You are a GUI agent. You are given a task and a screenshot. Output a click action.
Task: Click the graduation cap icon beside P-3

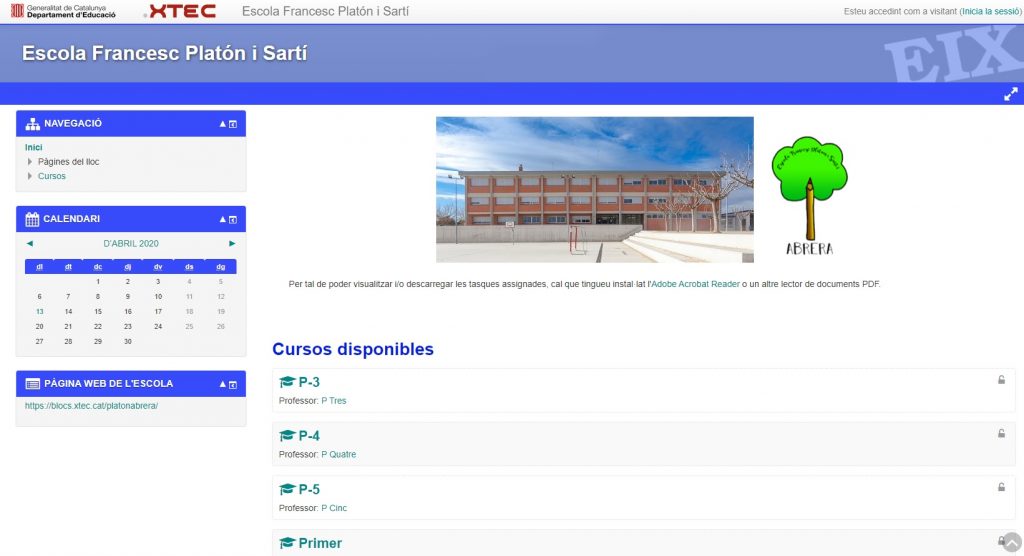(x=287, y=382)
